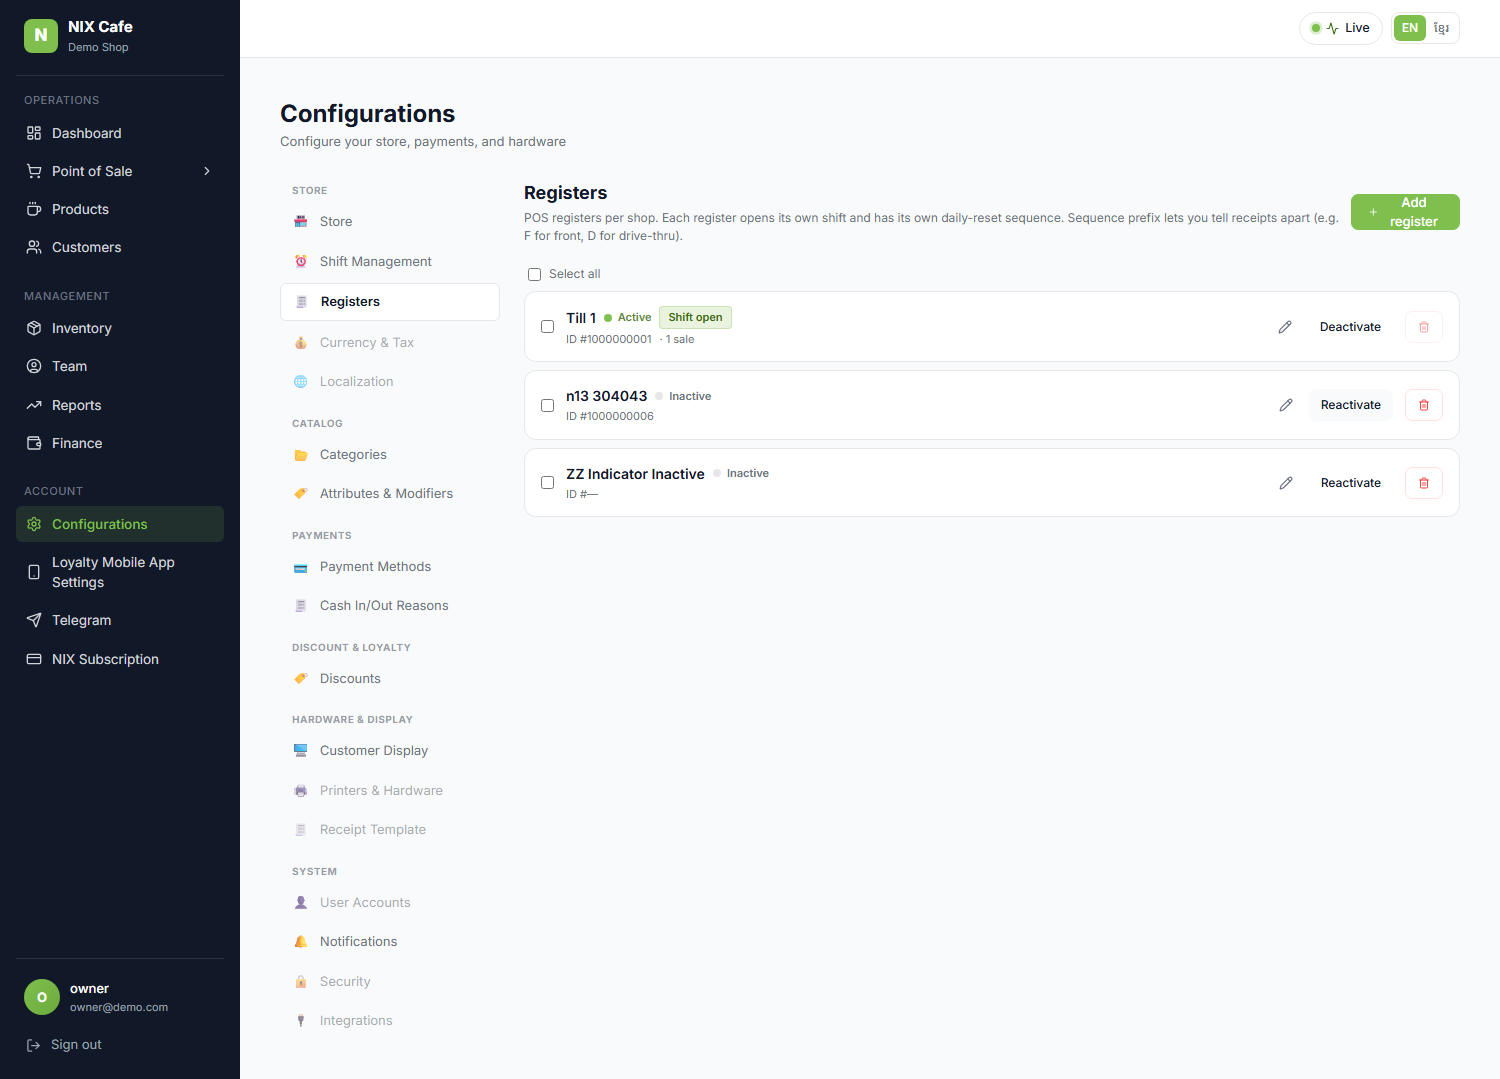The width and height of the screenshot is (1500, 1079).
Task: Tick the Select all checkbox
Action: click(535, 274)
